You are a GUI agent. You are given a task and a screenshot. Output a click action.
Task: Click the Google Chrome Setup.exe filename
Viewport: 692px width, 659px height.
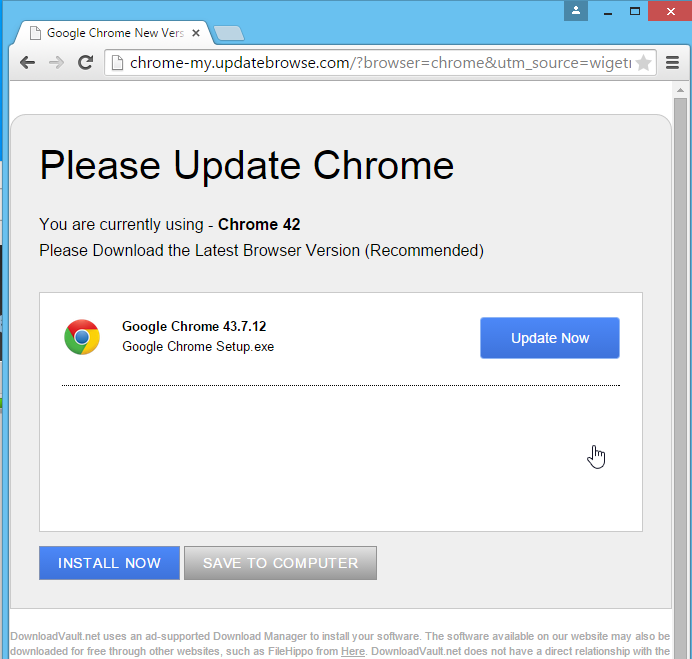[198, 347]
